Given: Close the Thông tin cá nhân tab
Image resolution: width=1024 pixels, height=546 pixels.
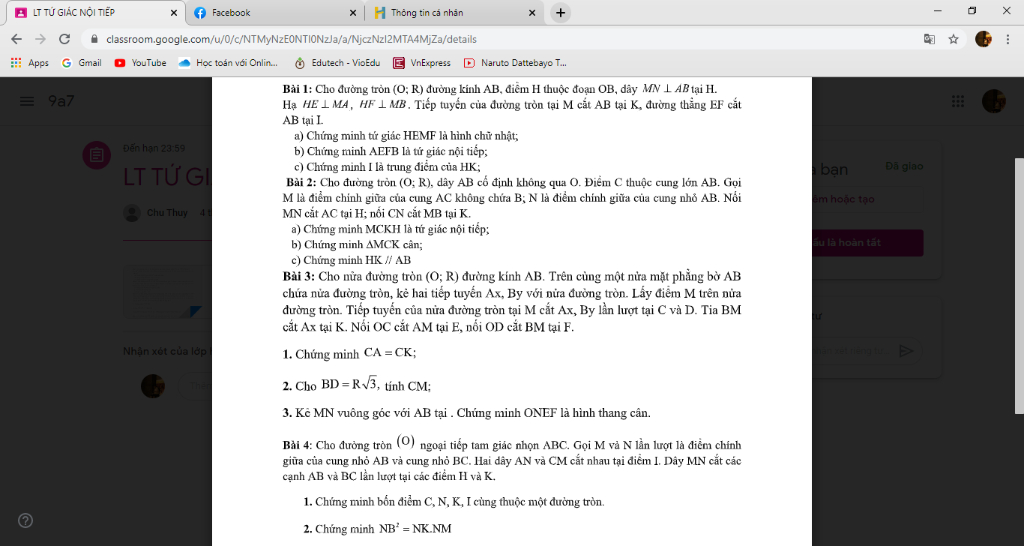Looking at the screenshot, I should 532,12.
